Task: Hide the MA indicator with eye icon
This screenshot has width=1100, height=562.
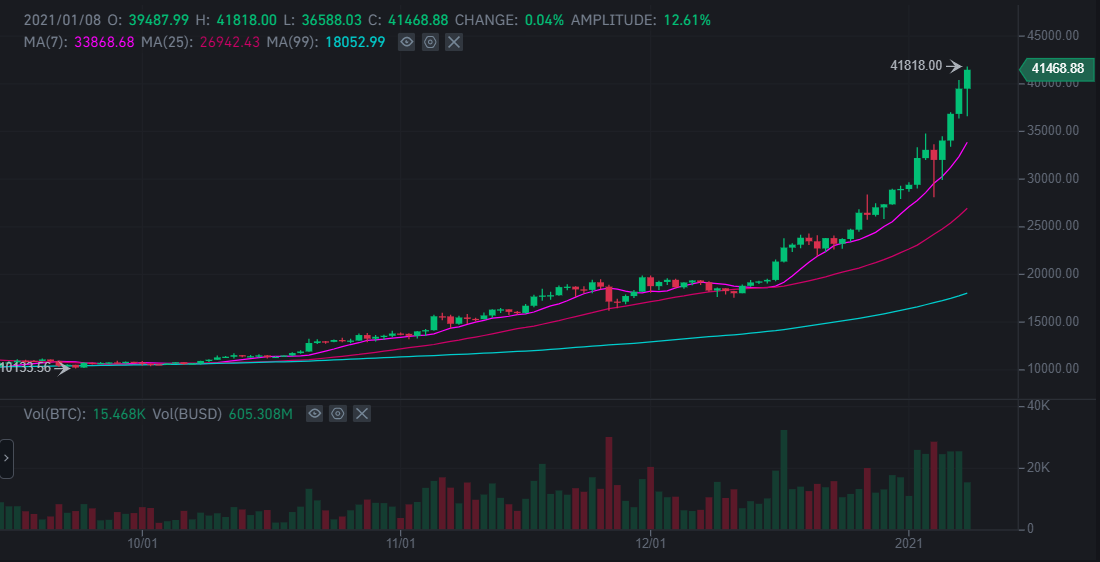Action: point(406,42)
